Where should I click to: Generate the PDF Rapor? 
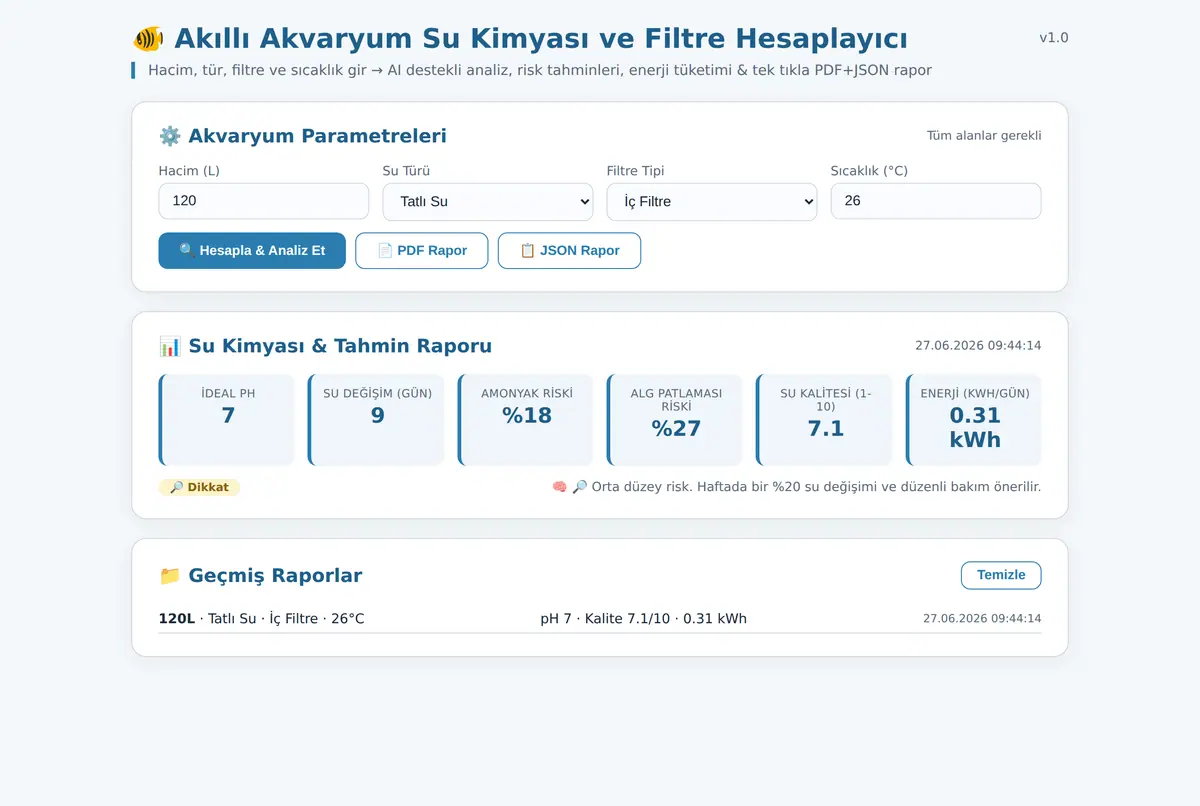point(422,251)
